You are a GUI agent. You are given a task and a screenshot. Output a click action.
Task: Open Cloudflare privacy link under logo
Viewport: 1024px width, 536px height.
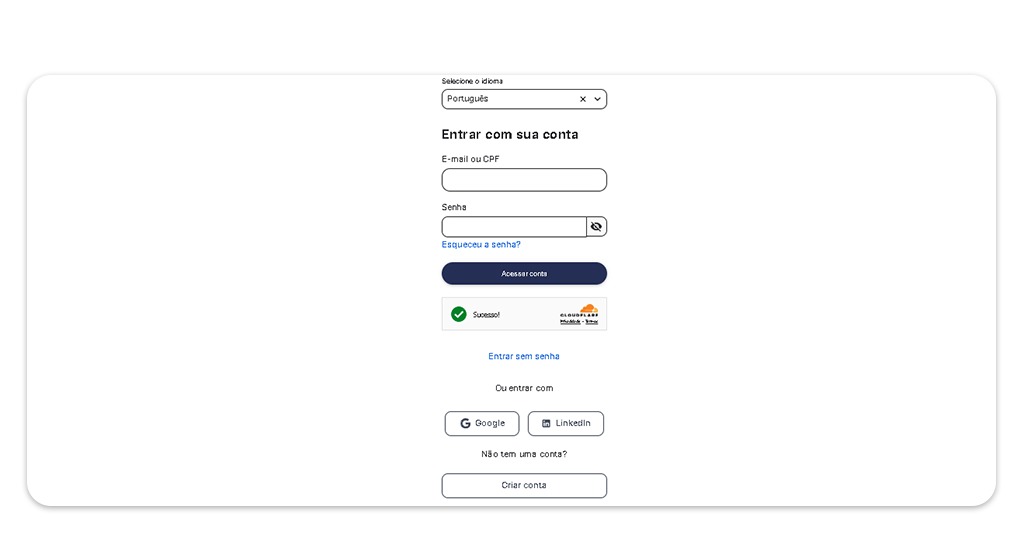click(x=570, y=322)
